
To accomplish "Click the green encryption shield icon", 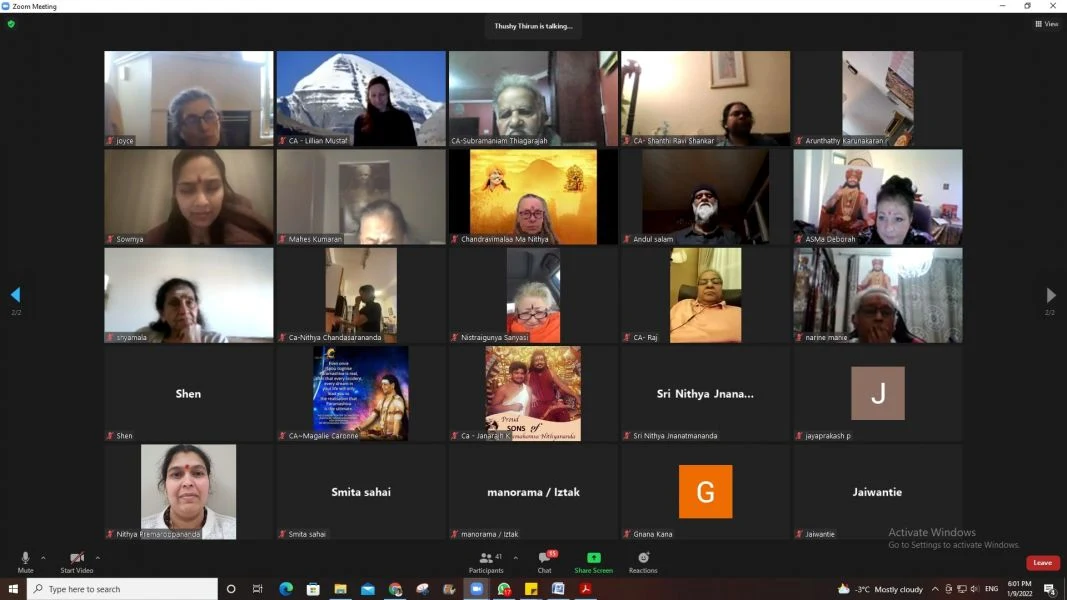I will 11,24.
